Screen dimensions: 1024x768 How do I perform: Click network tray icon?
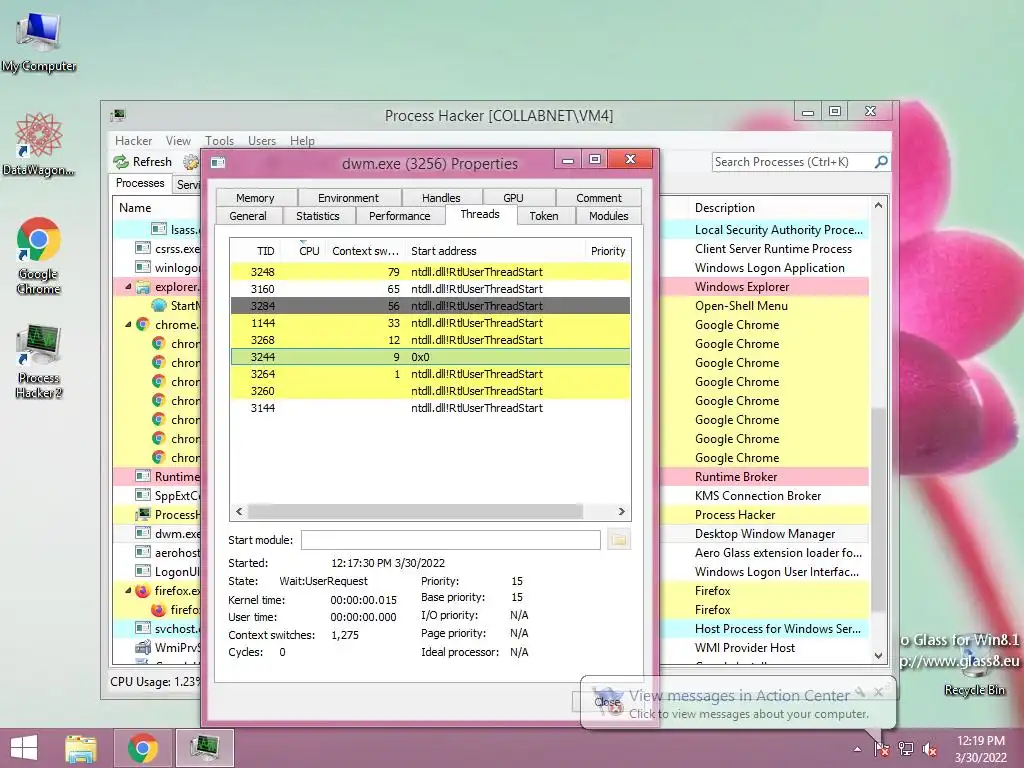point(906,749)
